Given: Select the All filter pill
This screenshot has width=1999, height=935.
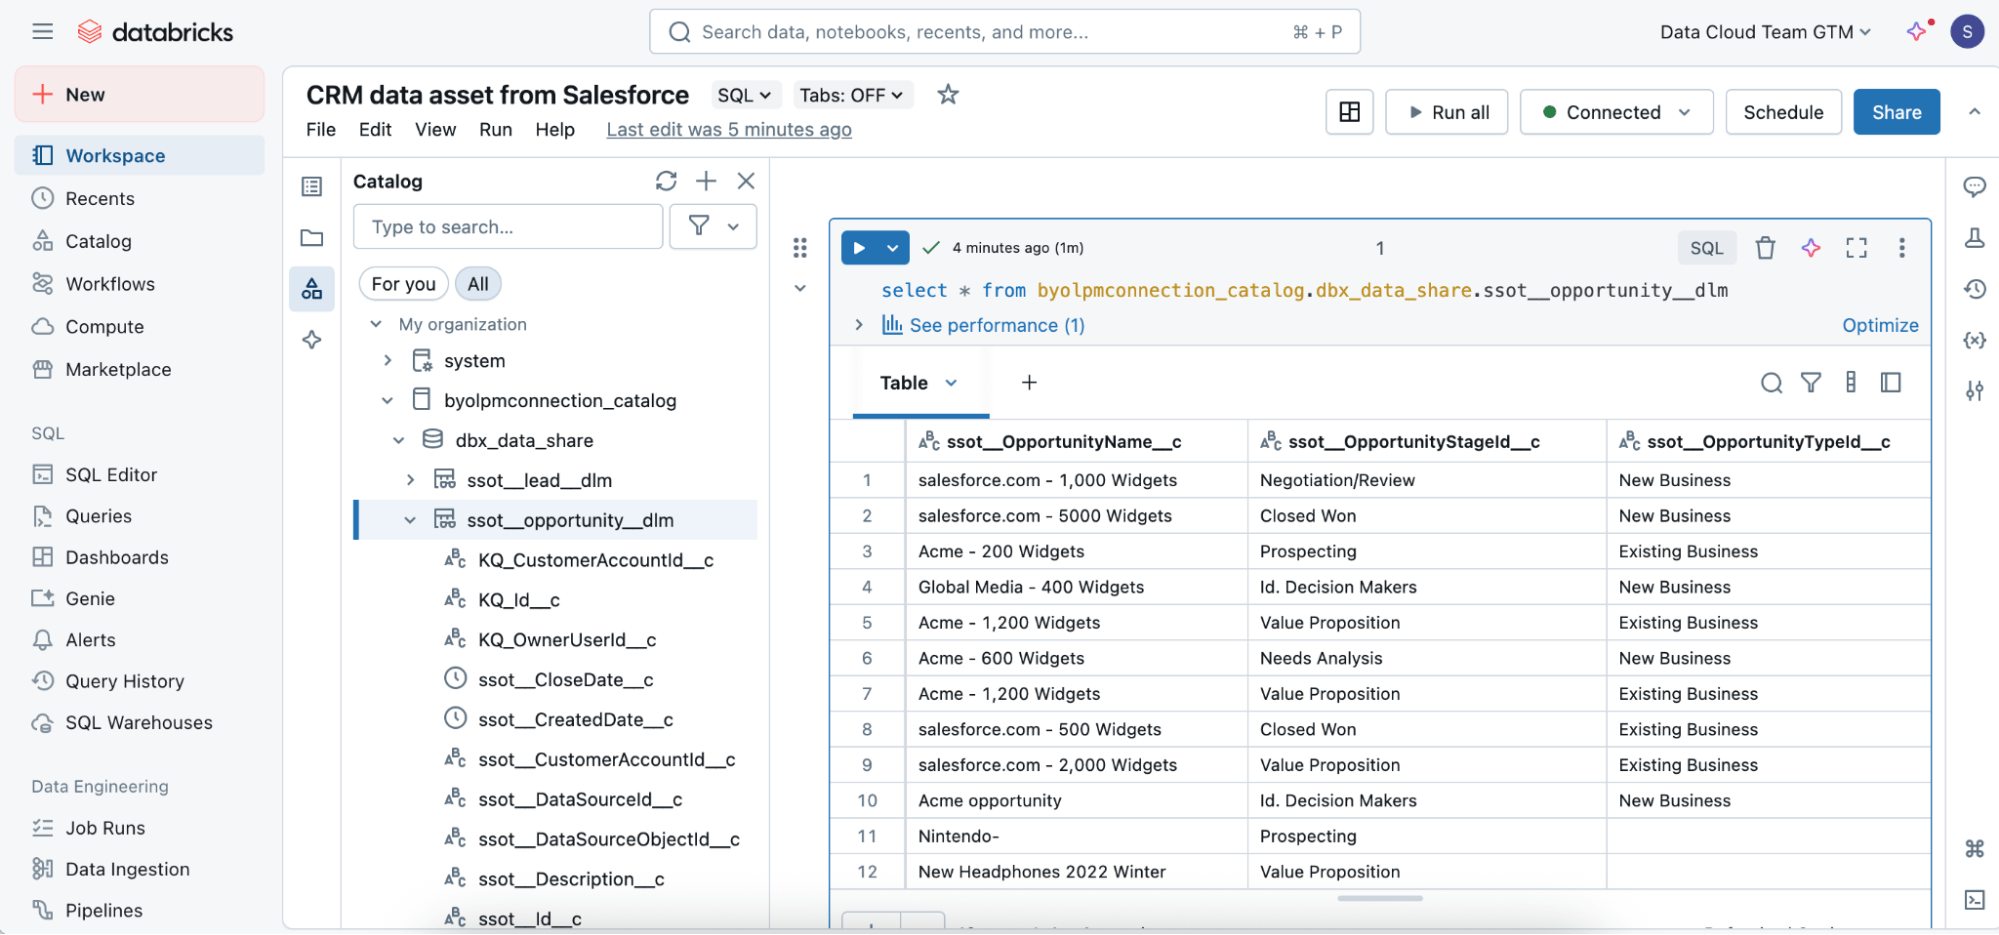Looking at the screenshot, I should pyautogui.click(x=478, y=284).
